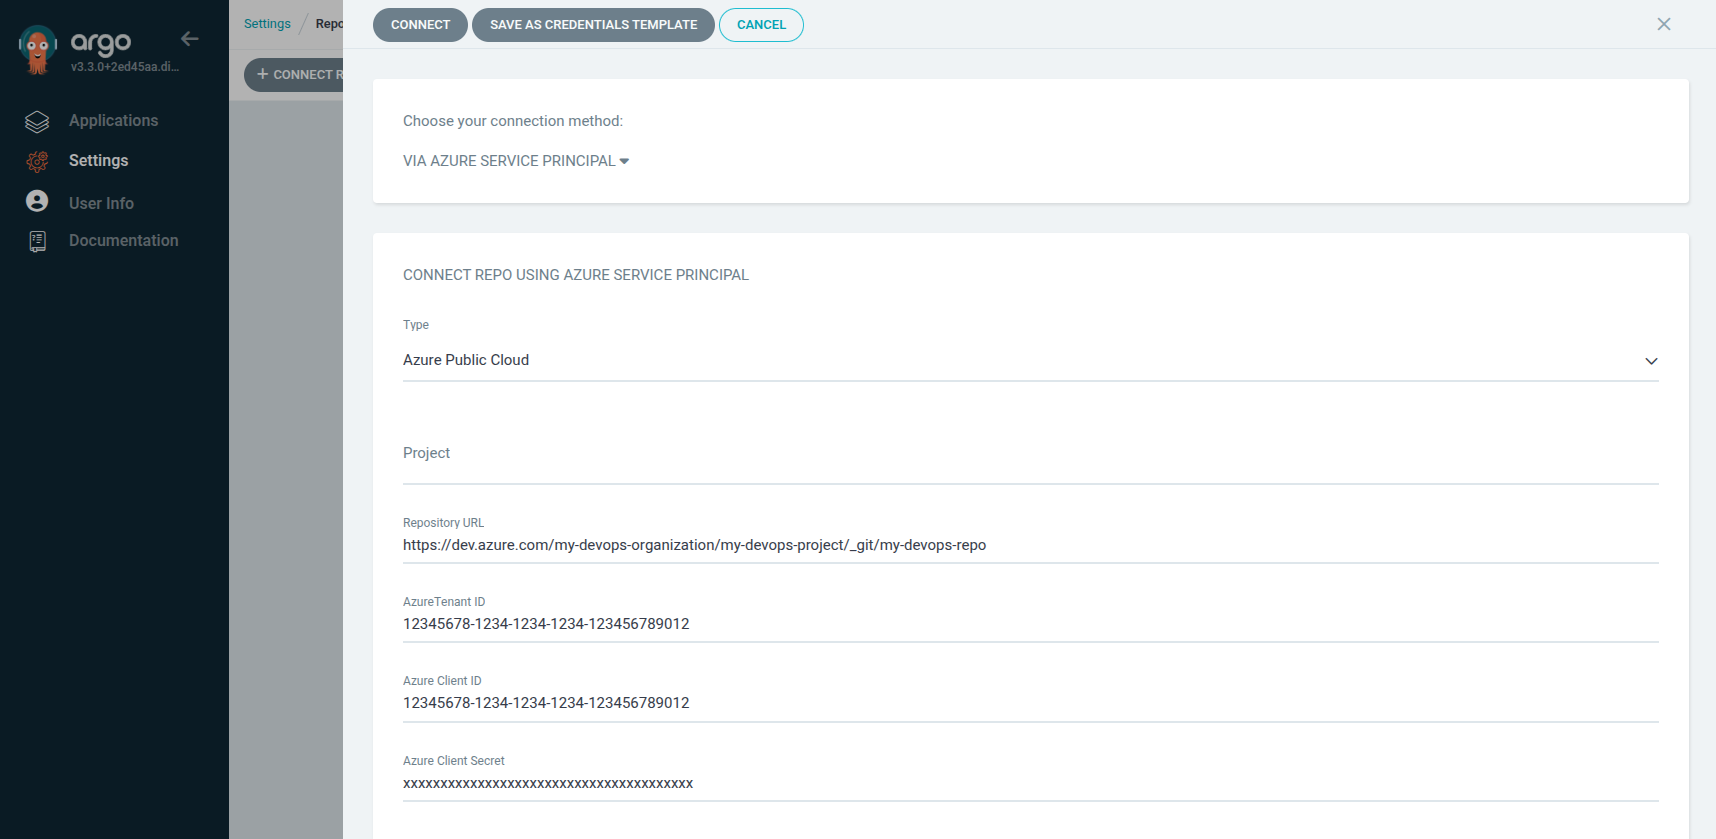Click the Azure Client Secret field
This screenshot has height=839, width=1716.
[x=1030, y=783]
